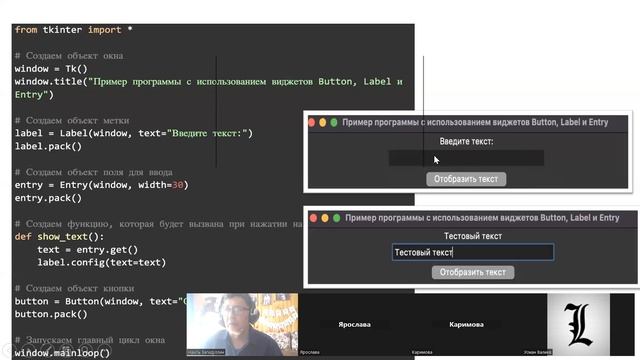The width and height of the screenshot is (640, 360).
Task: Select the participant tile with gothic L avatar
Action: (x=578, y=324)
